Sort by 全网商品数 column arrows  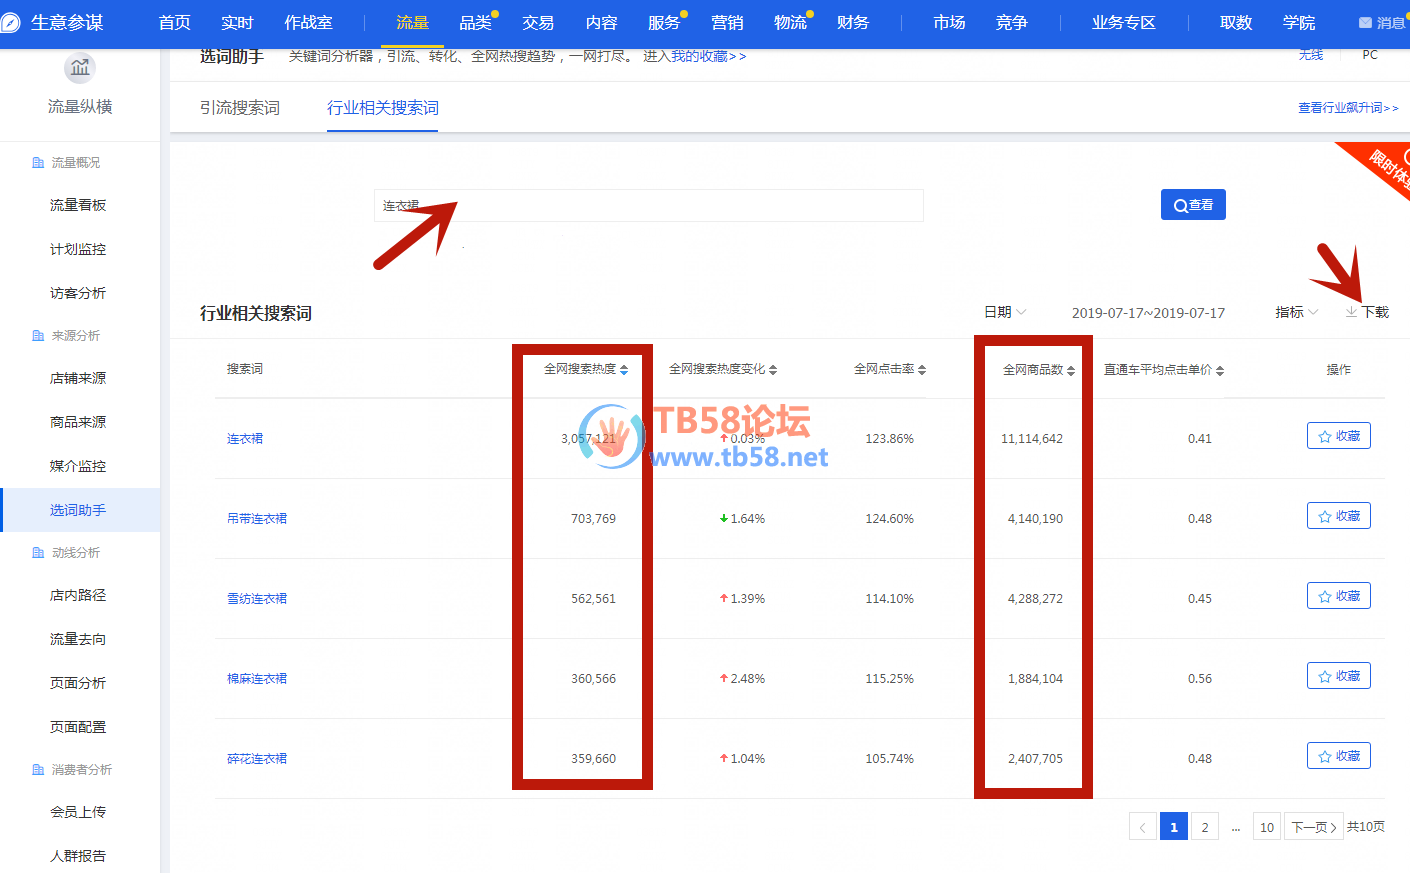(x=1071, y=371)
